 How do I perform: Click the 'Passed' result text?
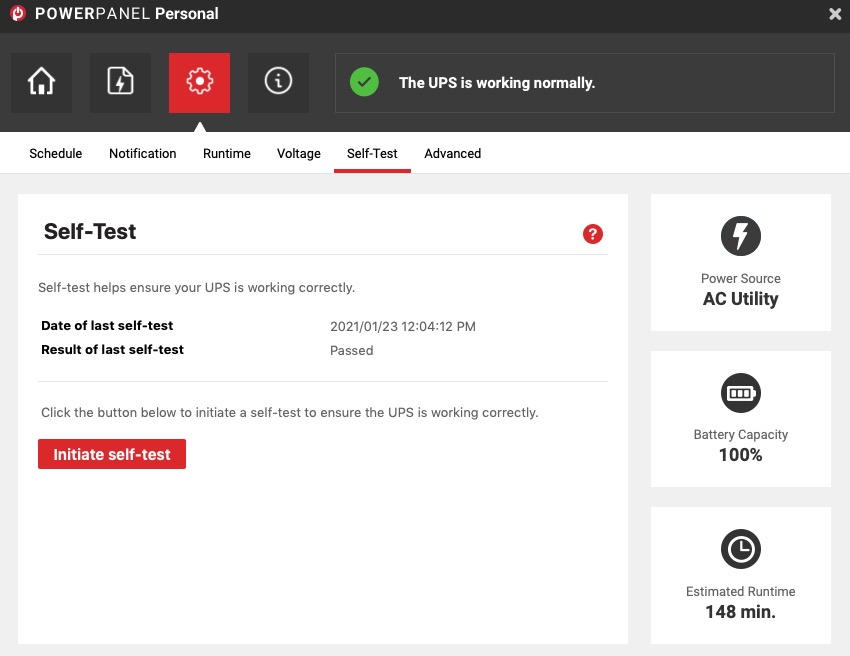click(351, 350)
